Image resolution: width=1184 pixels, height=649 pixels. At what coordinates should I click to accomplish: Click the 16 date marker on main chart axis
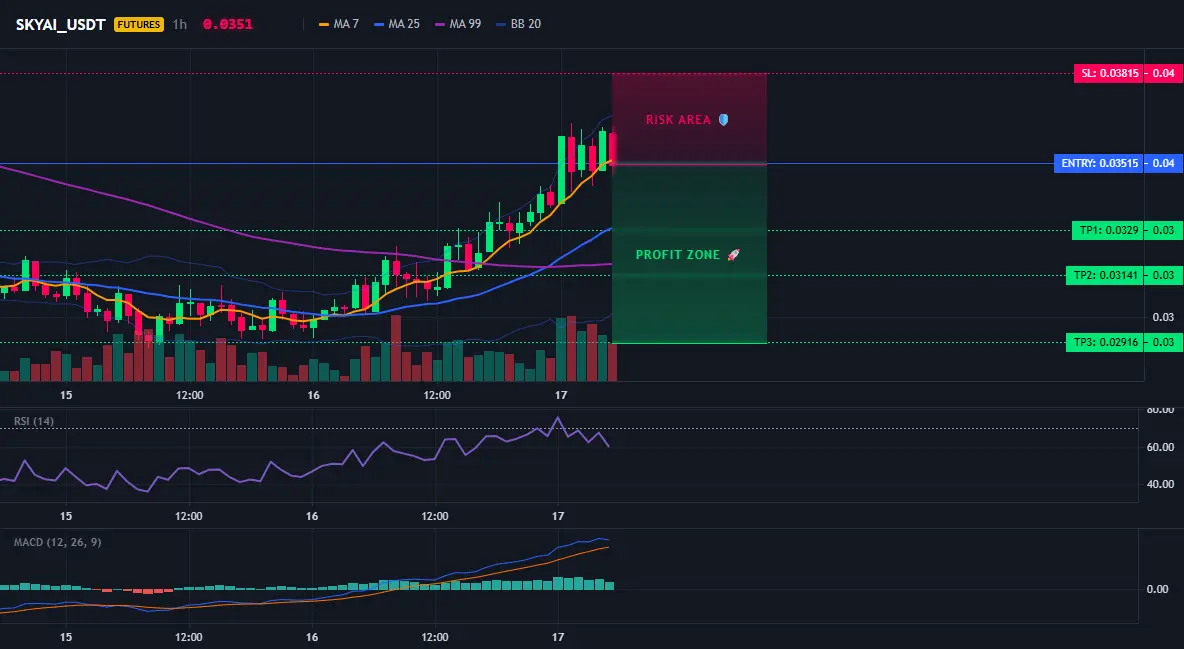pos(313,395)
